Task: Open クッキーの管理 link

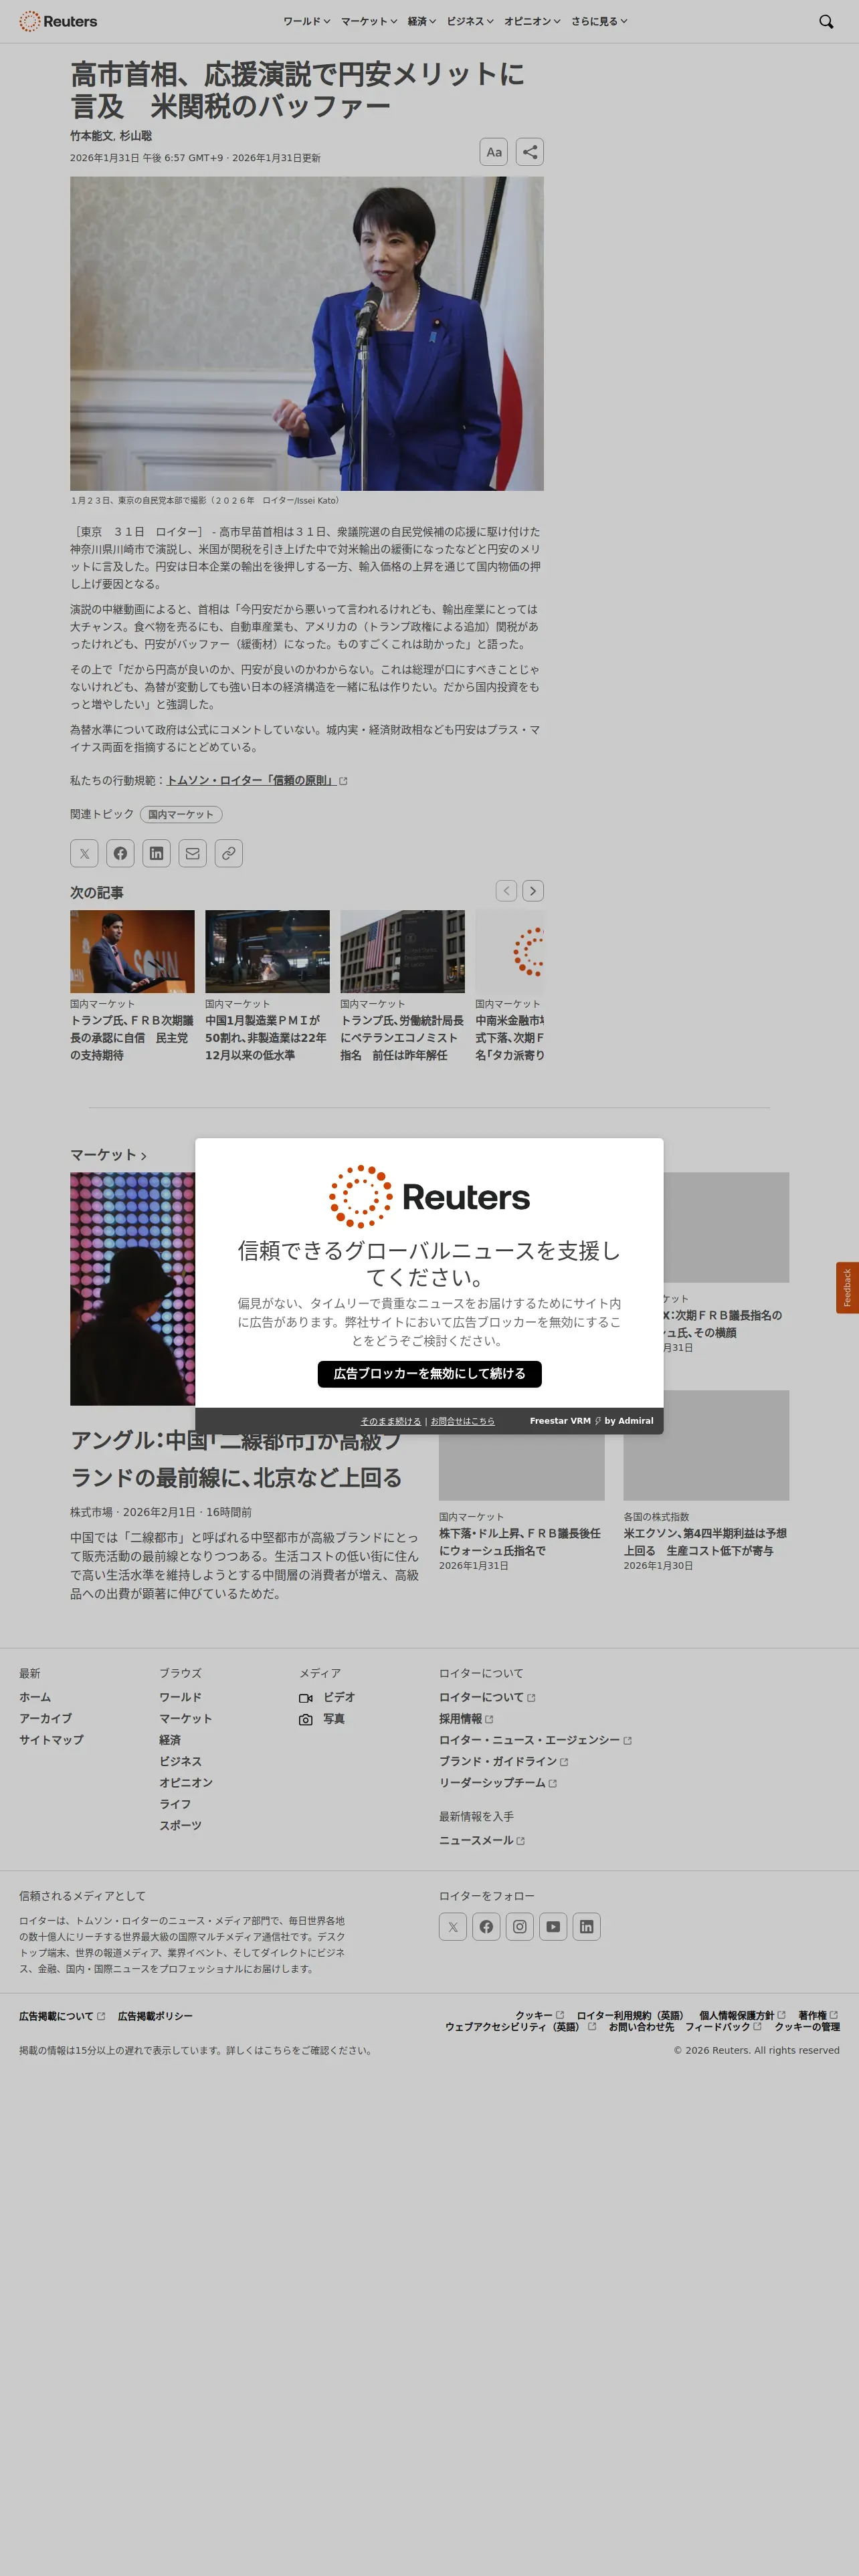Action: [x=807, y=2027]
